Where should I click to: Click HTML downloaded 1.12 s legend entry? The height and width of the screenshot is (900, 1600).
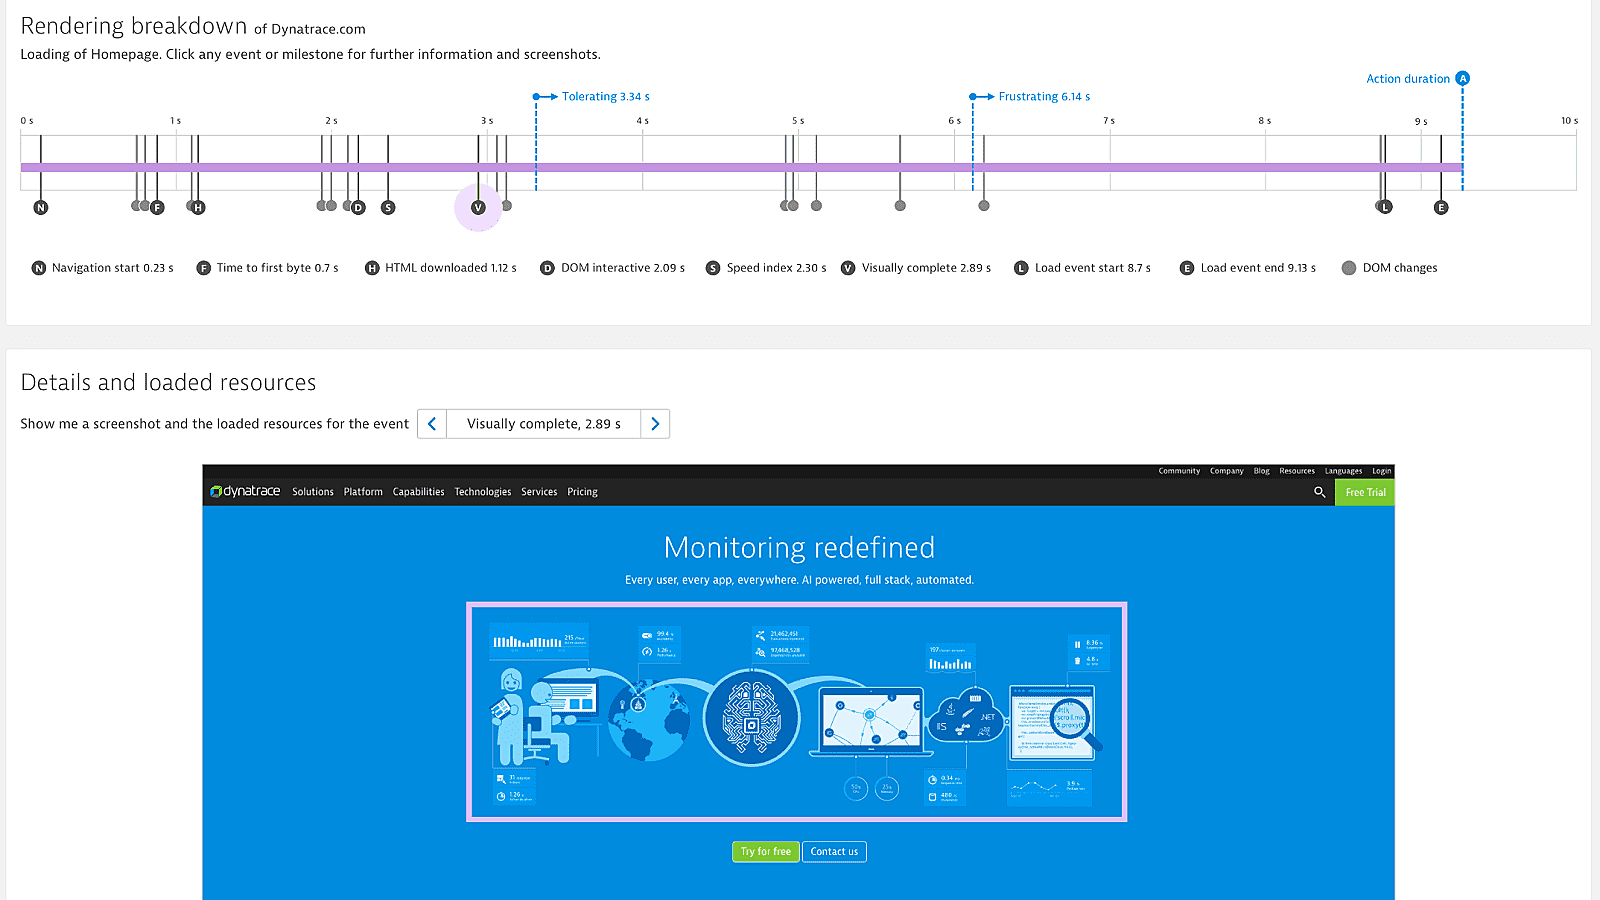click(x=441, y=268)
